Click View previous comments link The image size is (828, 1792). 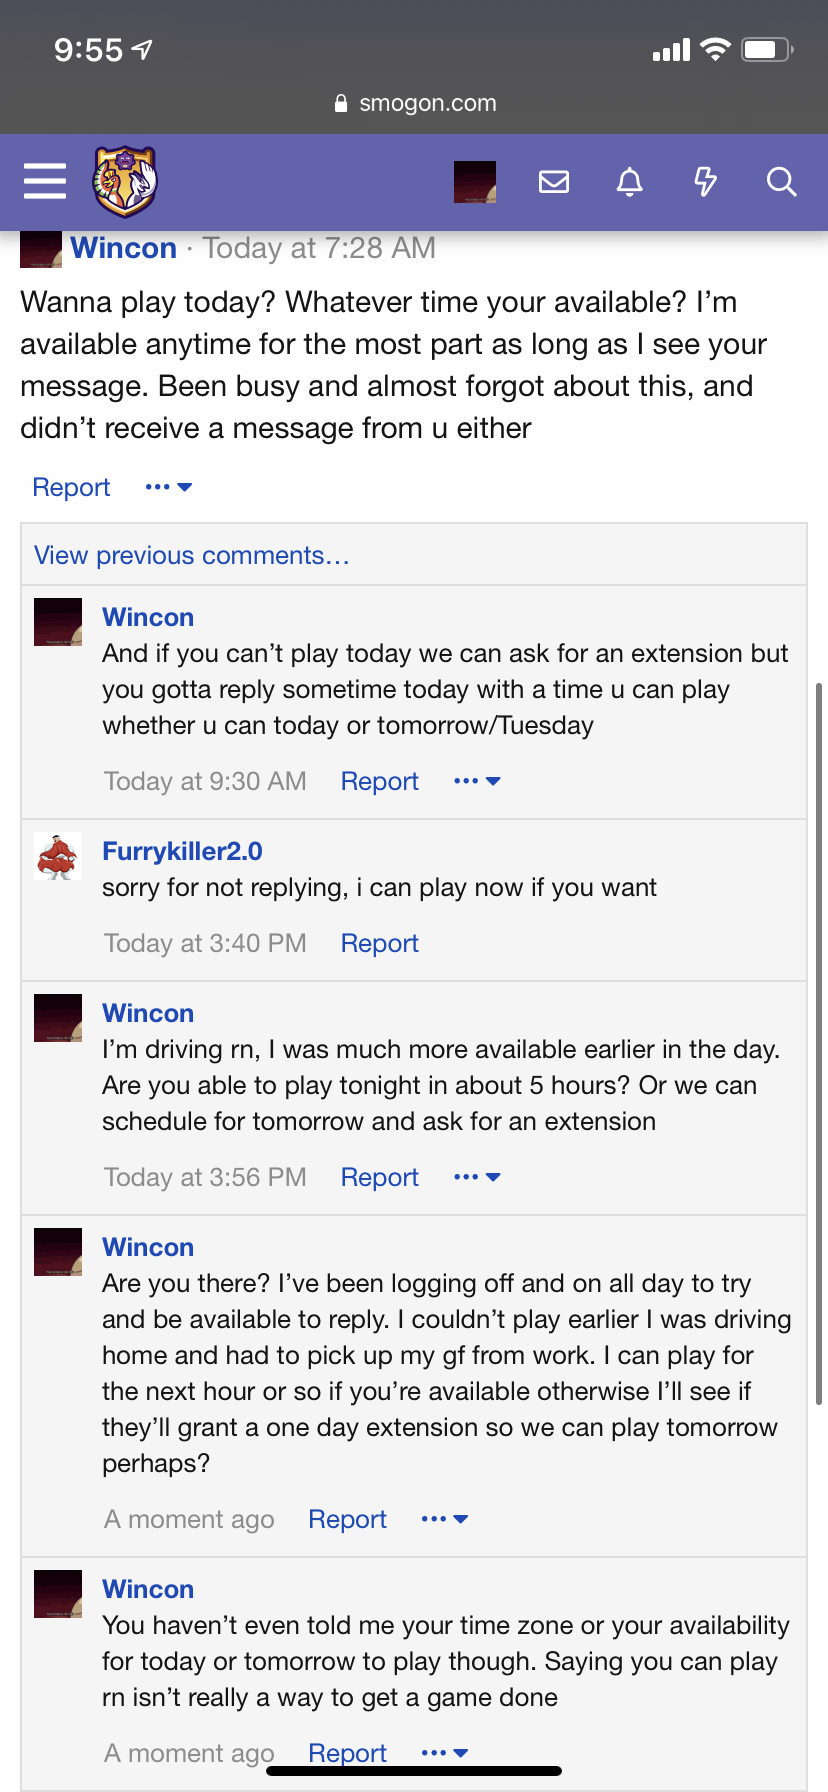coord(192,555)
